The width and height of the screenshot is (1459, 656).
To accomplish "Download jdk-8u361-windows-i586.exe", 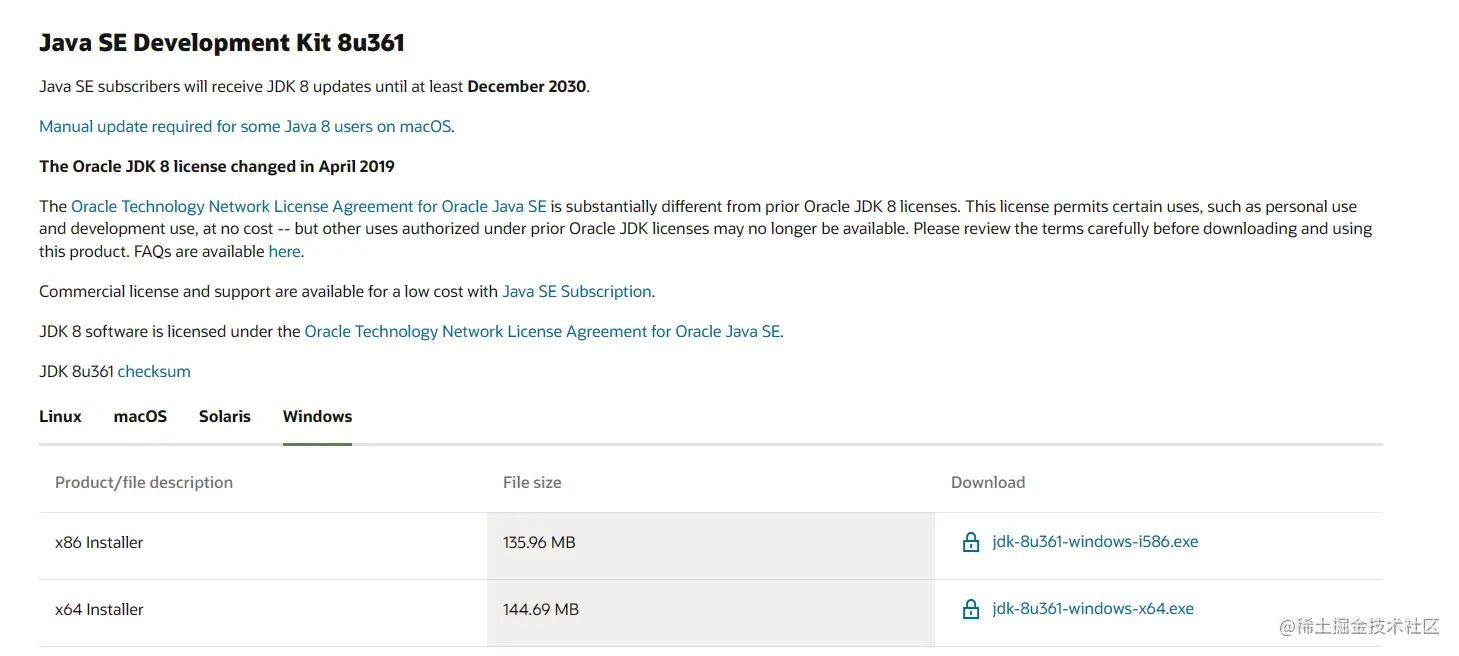I will tap(1095, 542).
